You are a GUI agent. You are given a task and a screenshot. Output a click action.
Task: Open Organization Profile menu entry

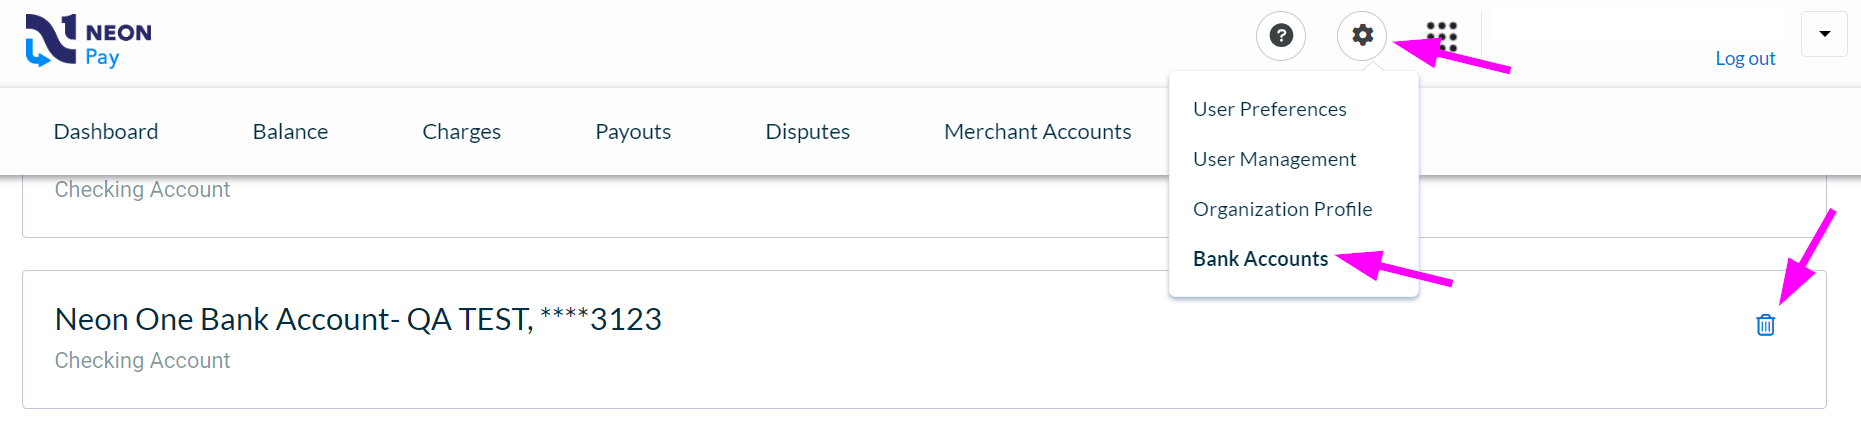click(1282, 209)
